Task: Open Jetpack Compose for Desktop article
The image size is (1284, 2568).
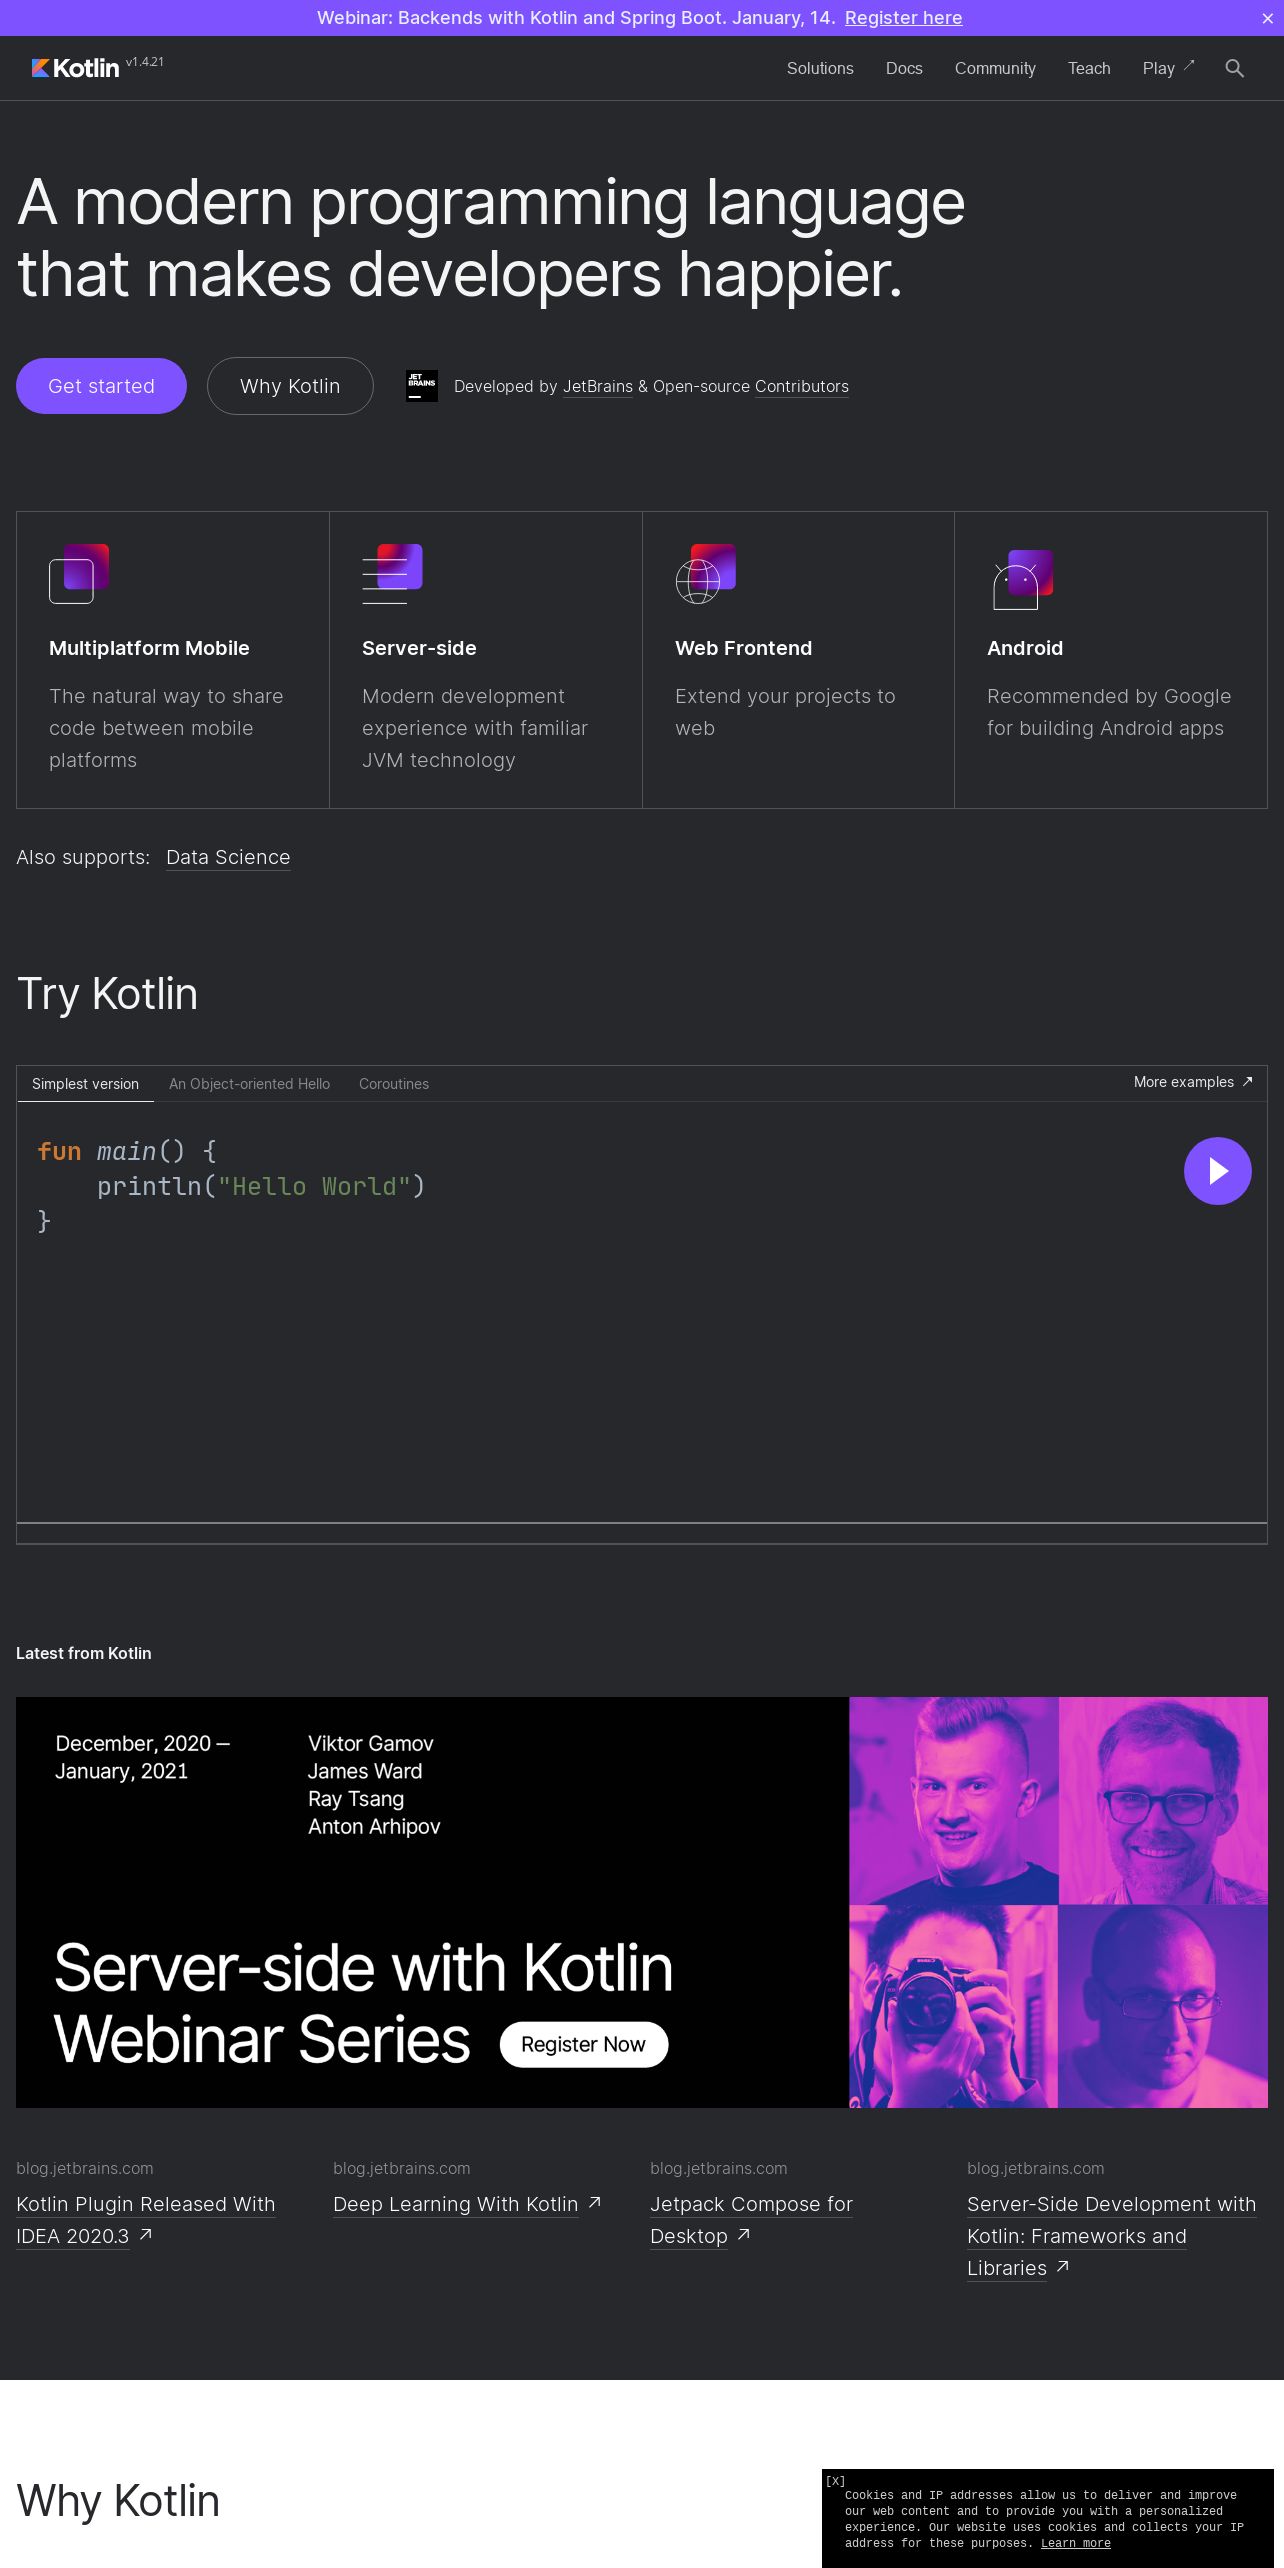Action: 751,2219
